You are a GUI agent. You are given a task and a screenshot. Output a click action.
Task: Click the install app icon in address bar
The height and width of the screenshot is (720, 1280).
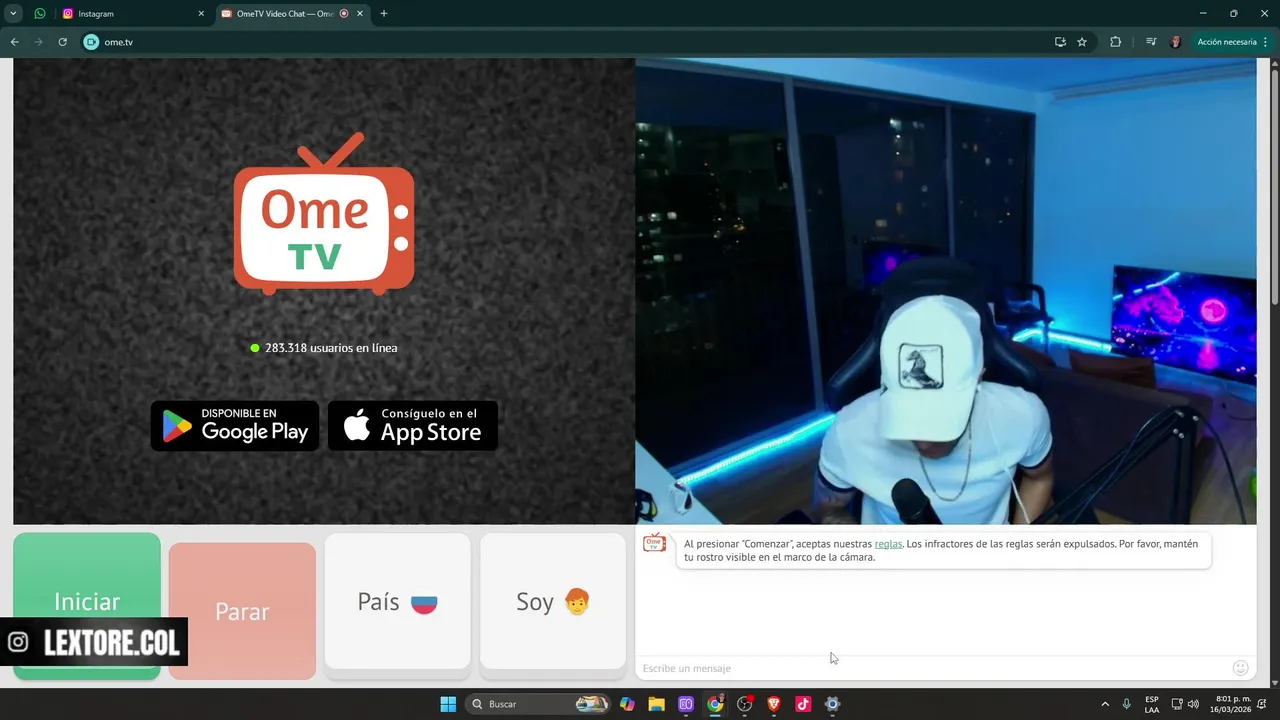click(1060, 42)
